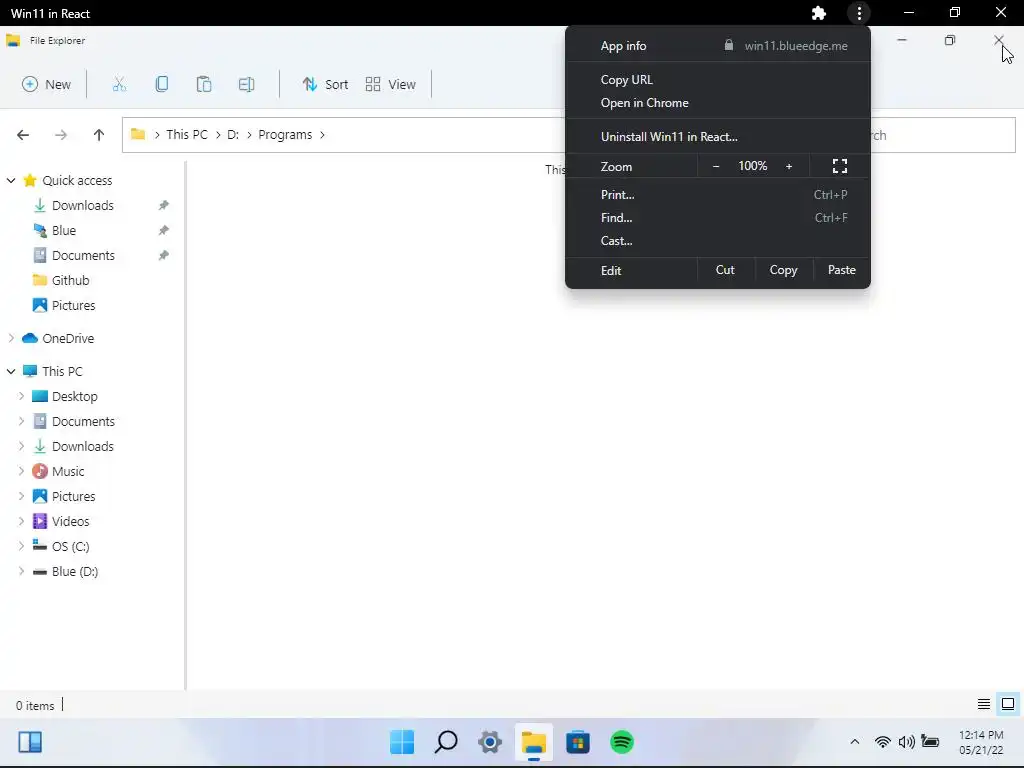The image size is (1024, 768).
Task: Select Music under This PC
Action: pyautogui.click(x=68, y=472)
